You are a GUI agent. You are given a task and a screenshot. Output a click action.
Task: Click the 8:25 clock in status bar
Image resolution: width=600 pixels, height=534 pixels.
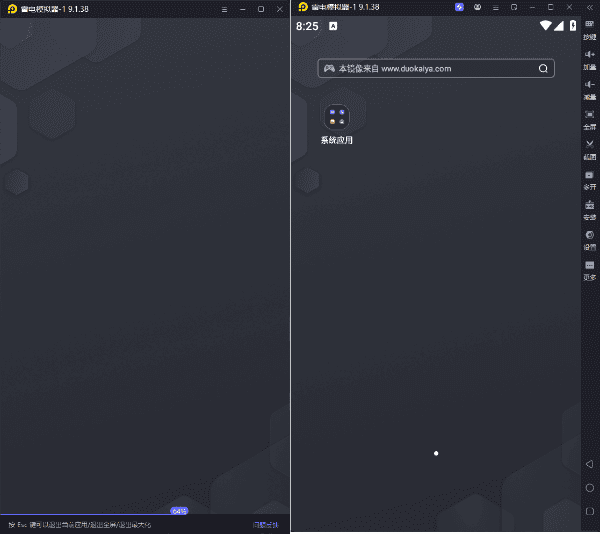307,26
